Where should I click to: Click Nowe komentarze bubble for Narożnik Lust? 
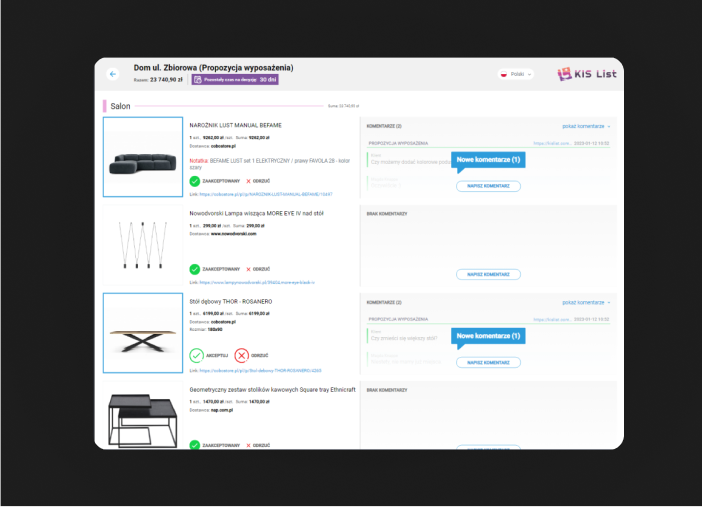click(x=488, y=160)
